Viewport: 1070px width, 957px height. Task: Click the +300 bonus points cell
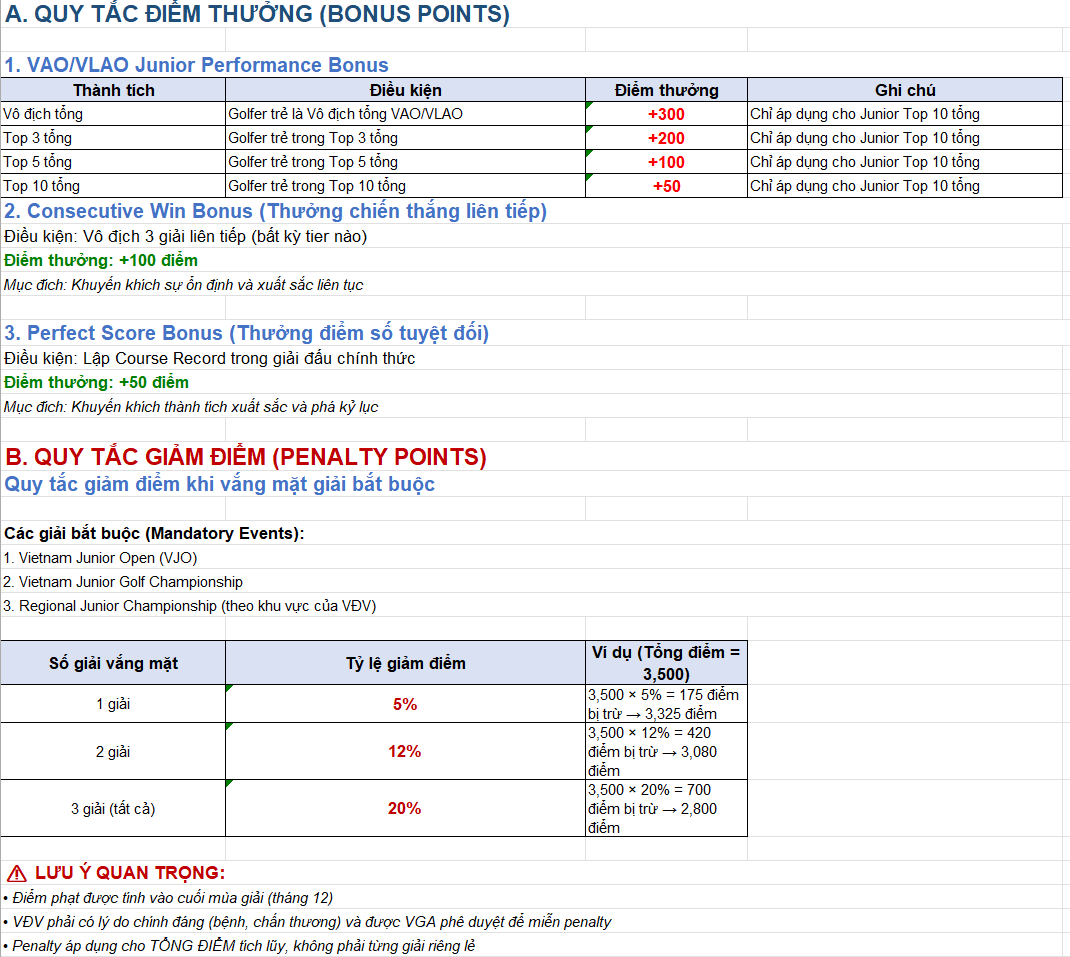coord(666,114)
